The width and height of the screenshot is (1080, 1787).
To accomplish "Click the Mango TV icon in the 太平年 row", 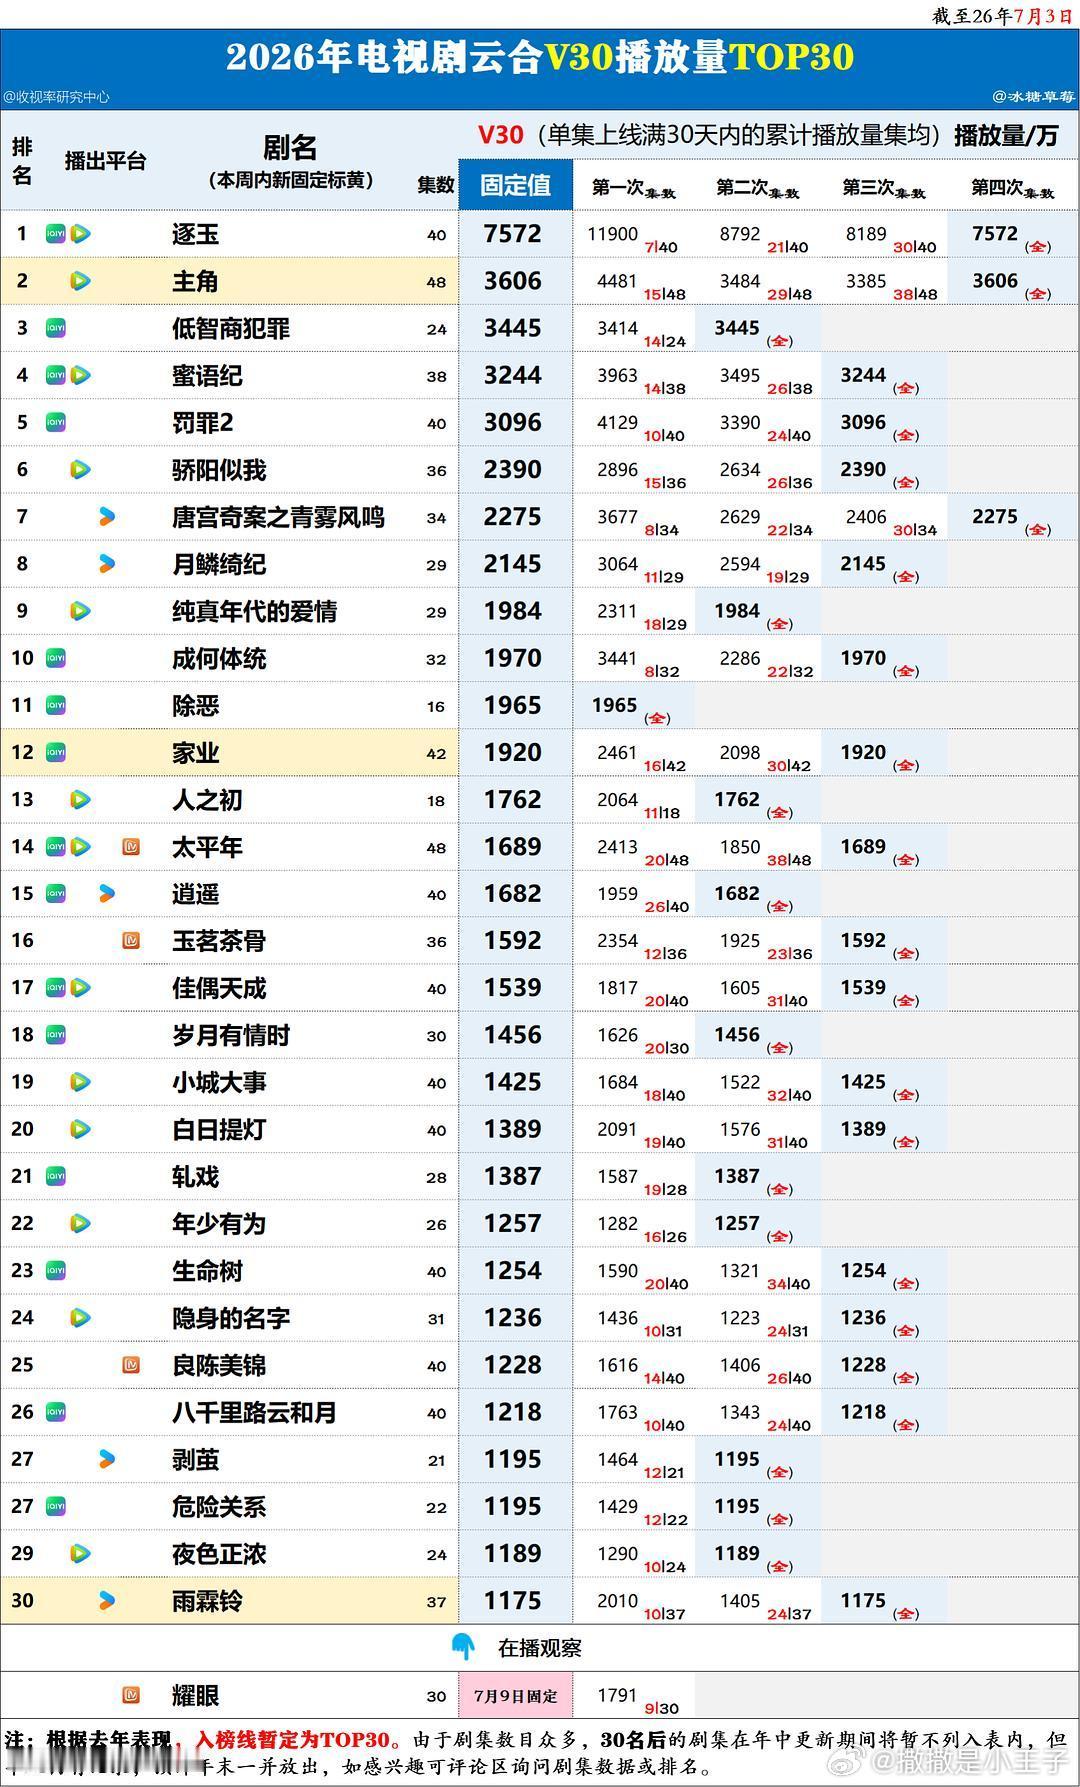I will 131,847.
